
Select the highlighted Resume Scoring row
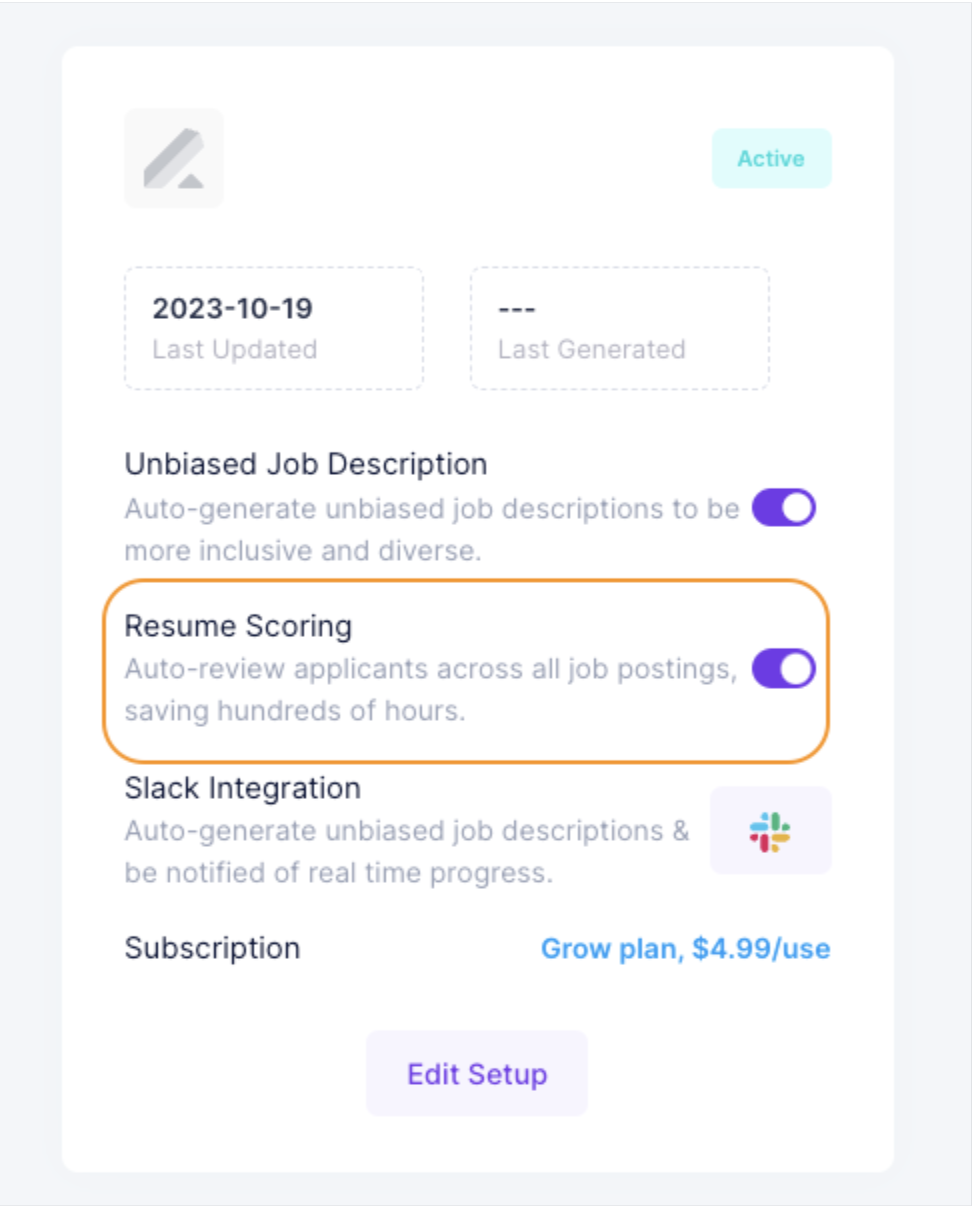[x=467, y=671]
